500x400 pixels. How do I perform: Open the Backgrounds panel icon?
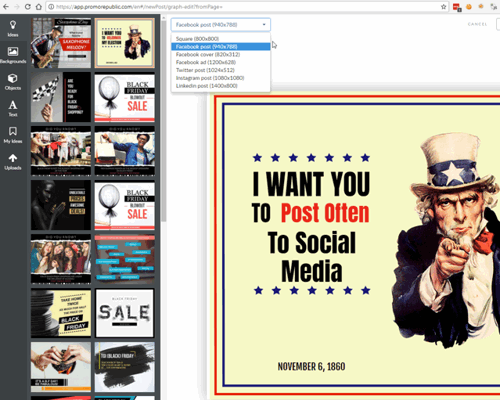pos(13,52)
